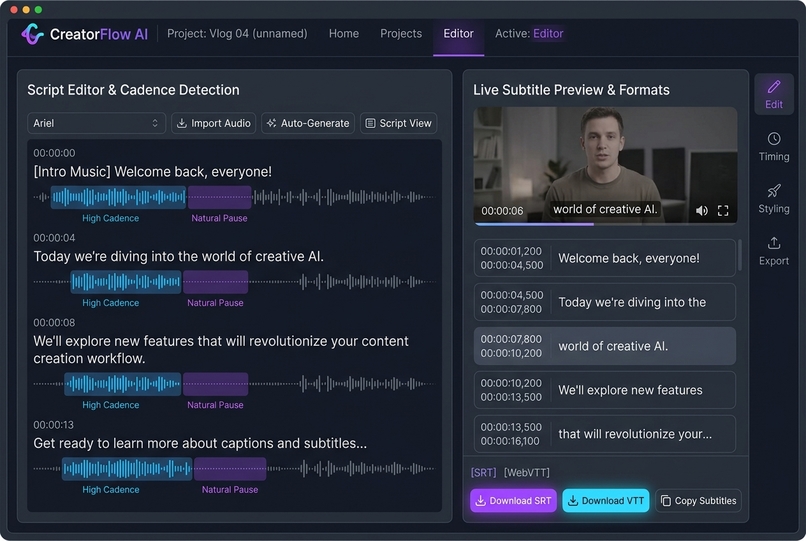Click script line 'Get ready to learn more'

(x=200, y=443)
